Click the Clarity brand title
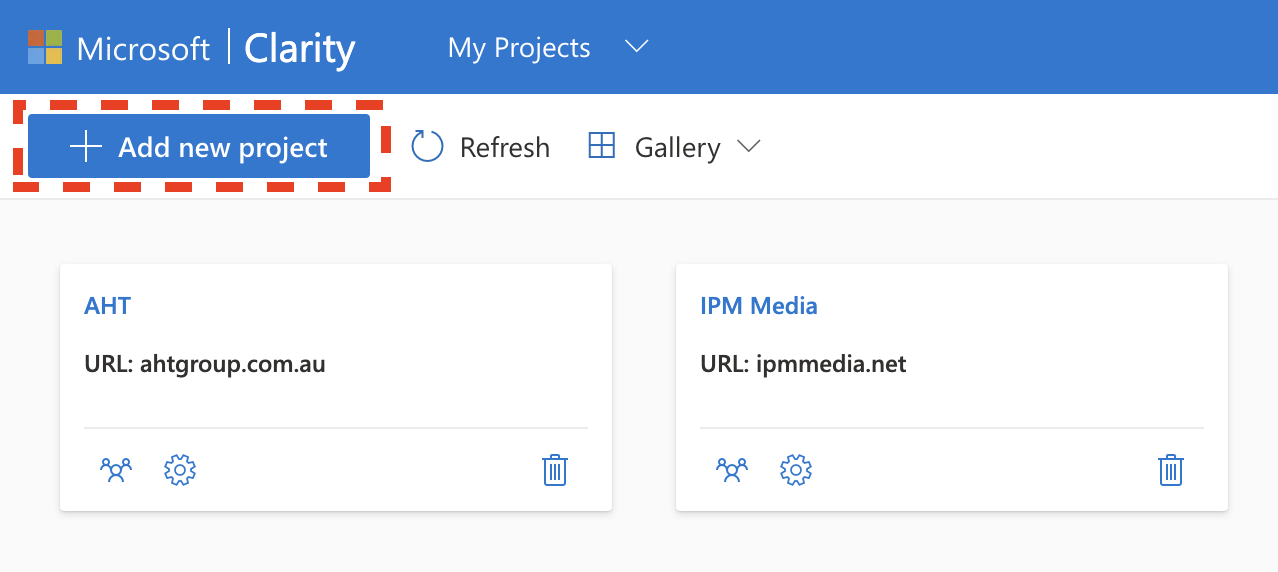The width and height of the screenshot is (1278, 572). click(x=300, y=48)
